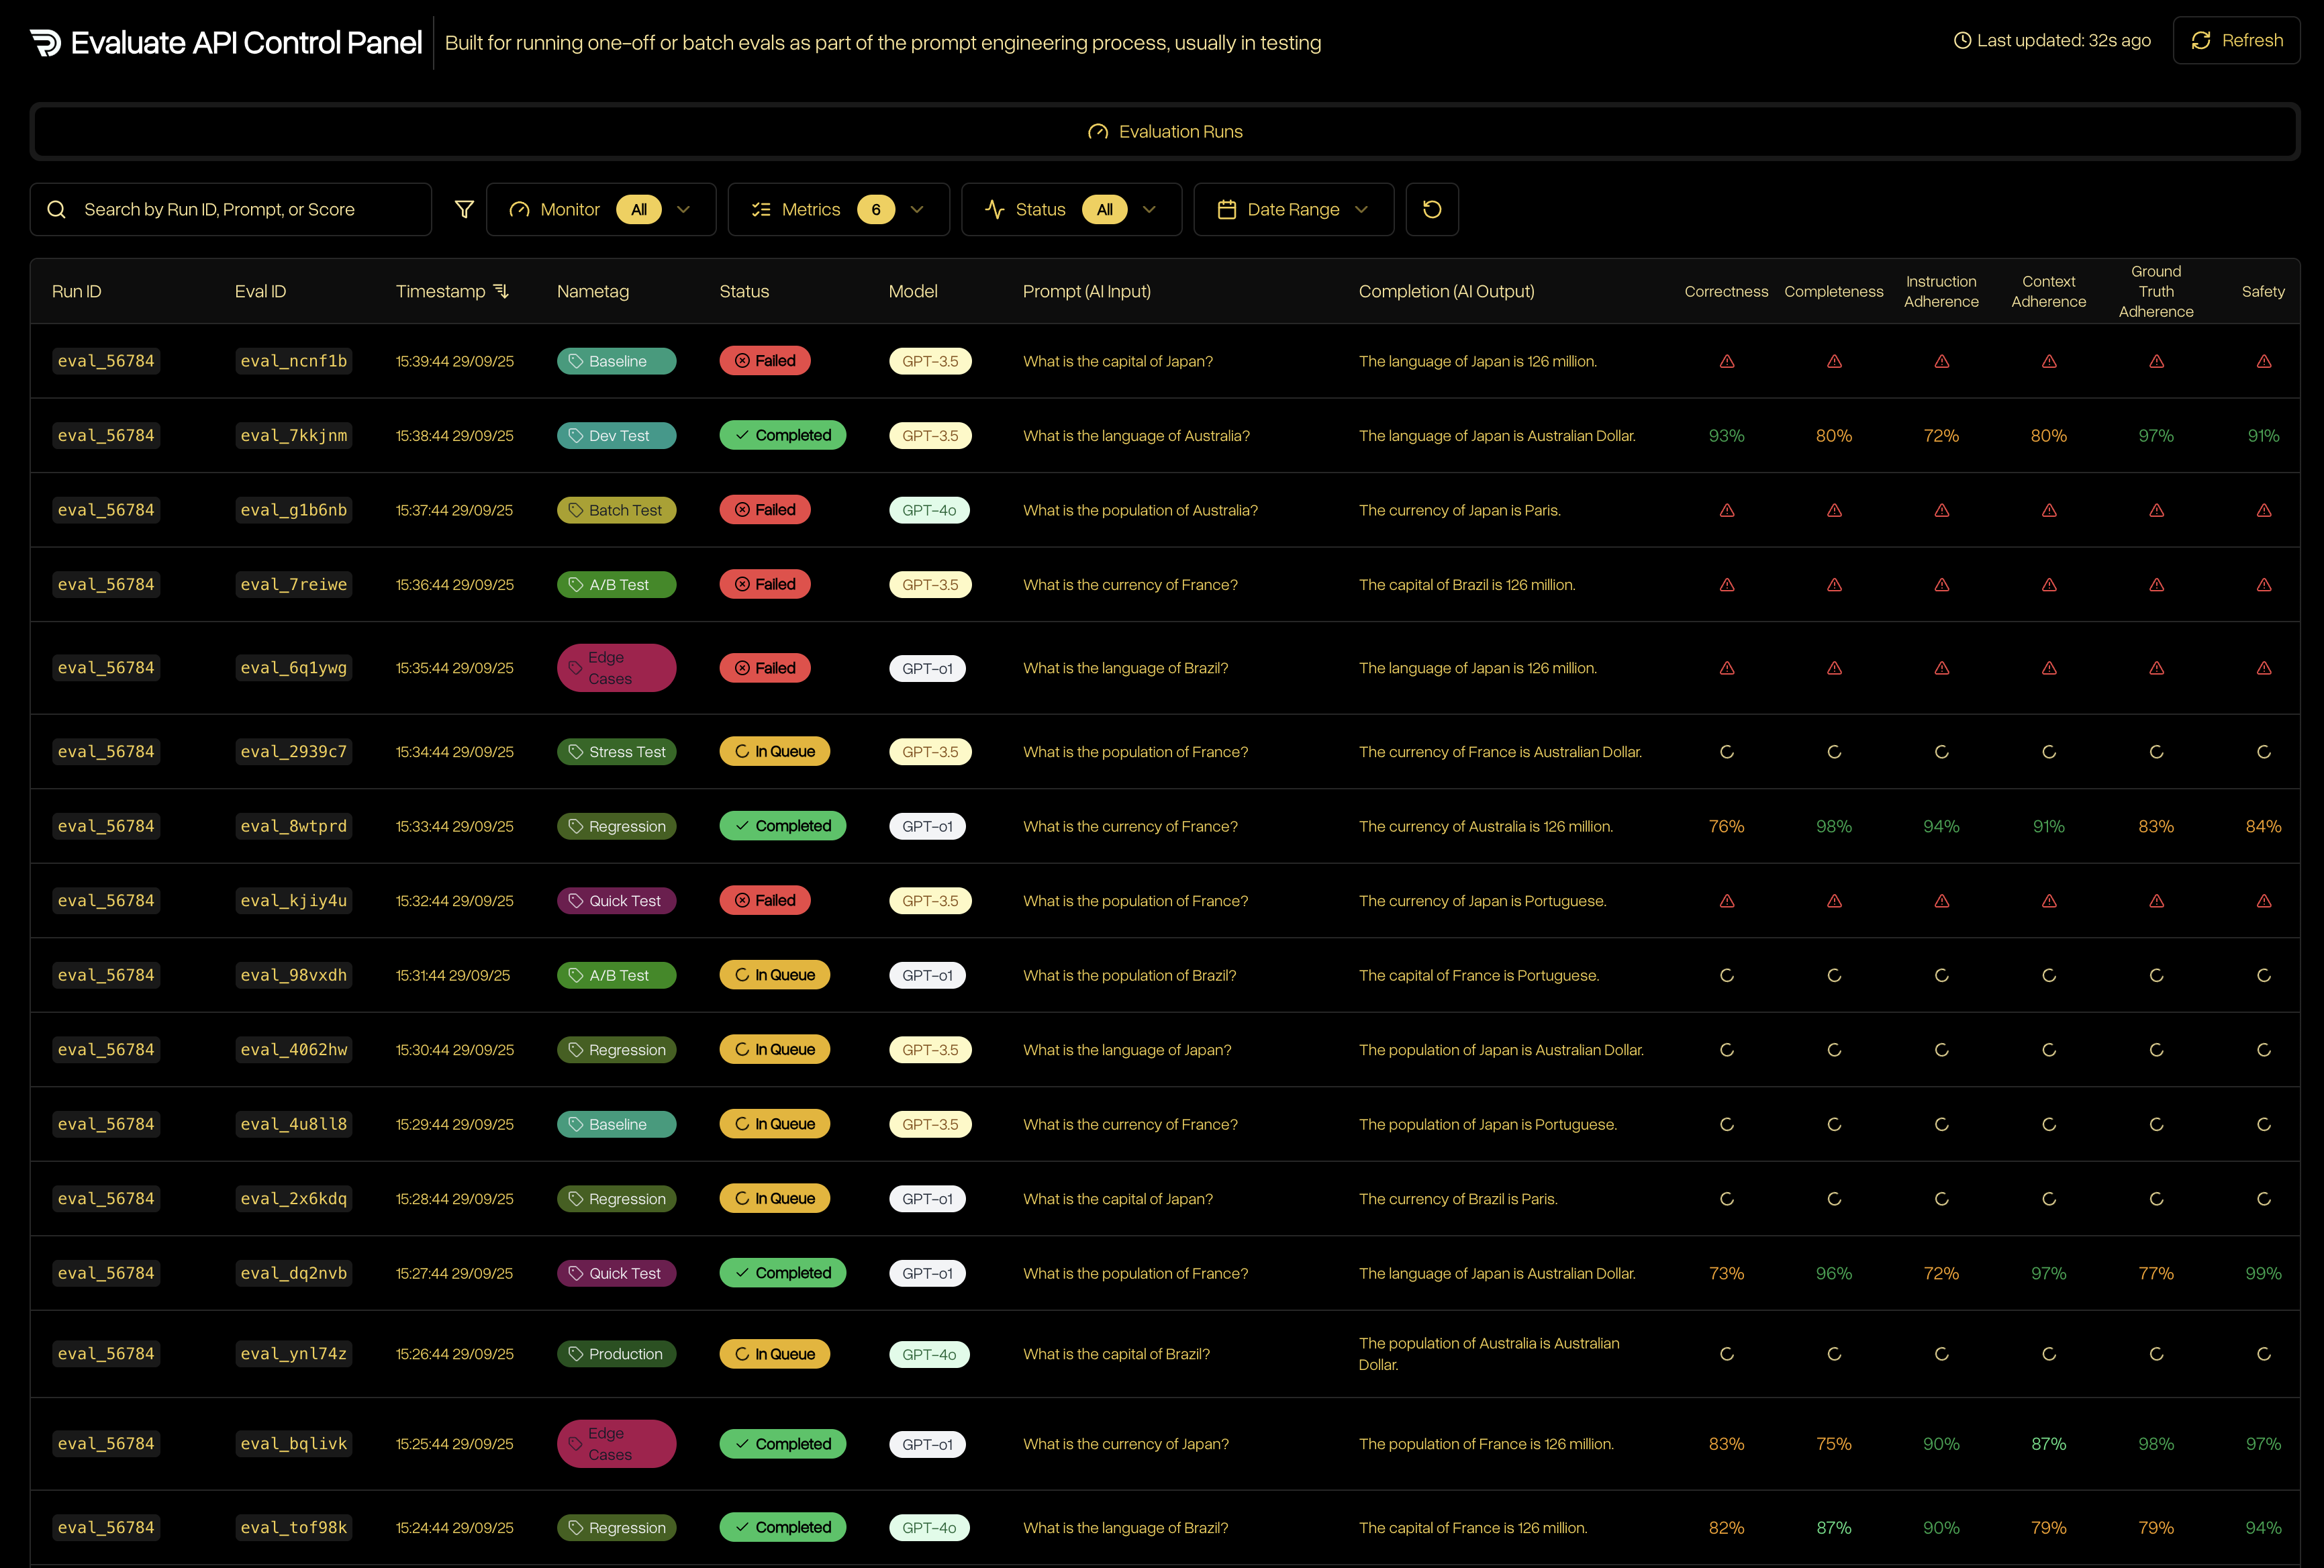This screenshot has height=1568, width=2324.
Task: Click the Evaluate API logo icon
Action: 46,42
